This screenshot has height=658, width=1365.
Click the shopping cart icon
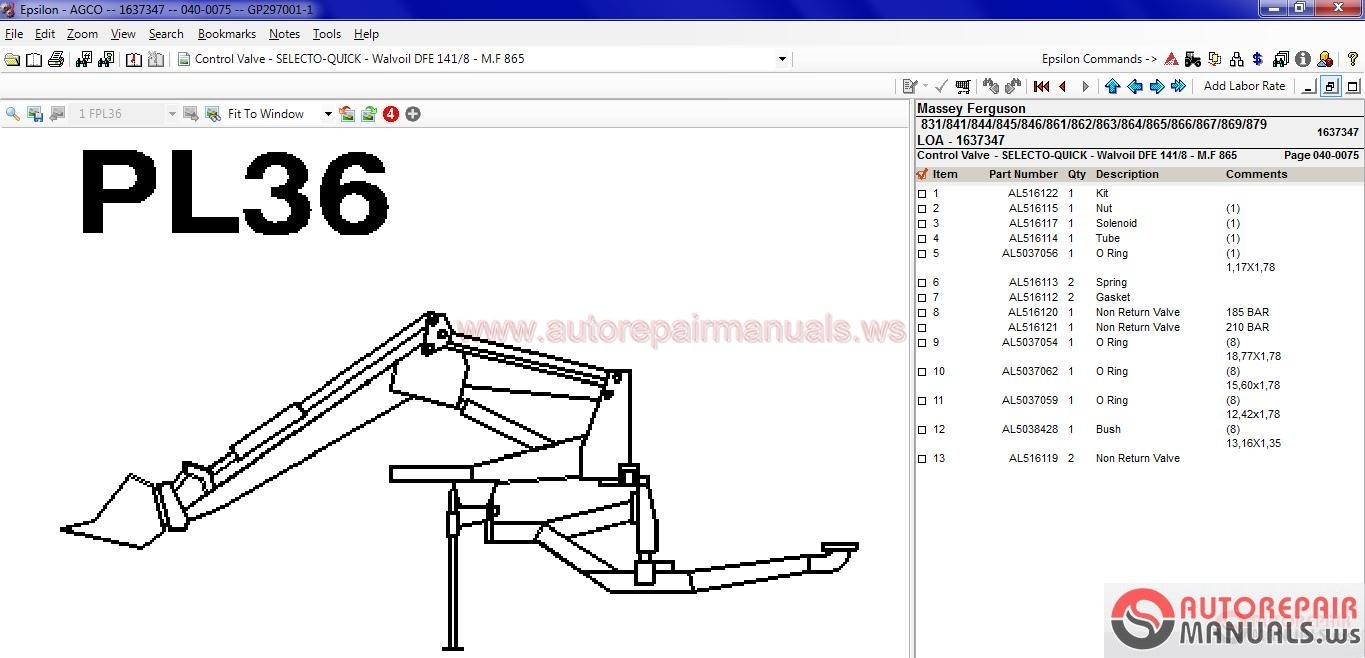[962, 87]
